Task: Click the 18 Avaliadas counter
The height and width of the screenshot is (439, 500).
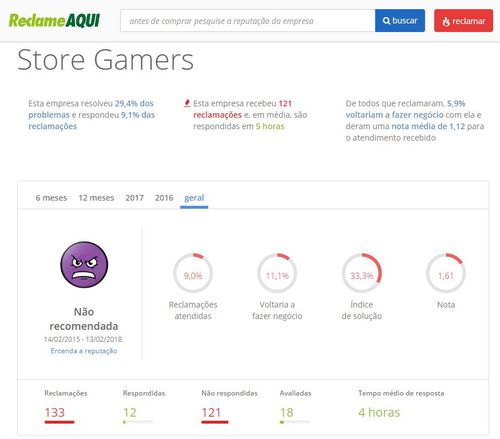Action: coord(286,413)
